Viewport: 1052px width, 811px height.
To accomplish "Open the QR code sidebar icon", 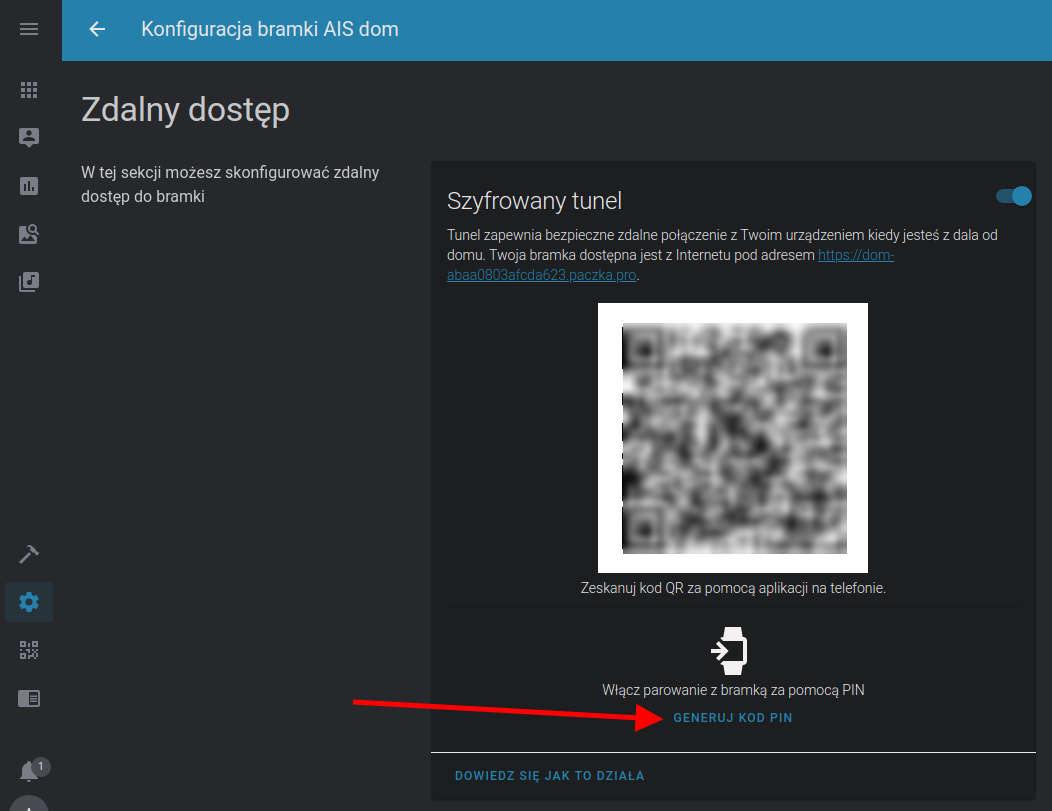I will tap(29, 650).
